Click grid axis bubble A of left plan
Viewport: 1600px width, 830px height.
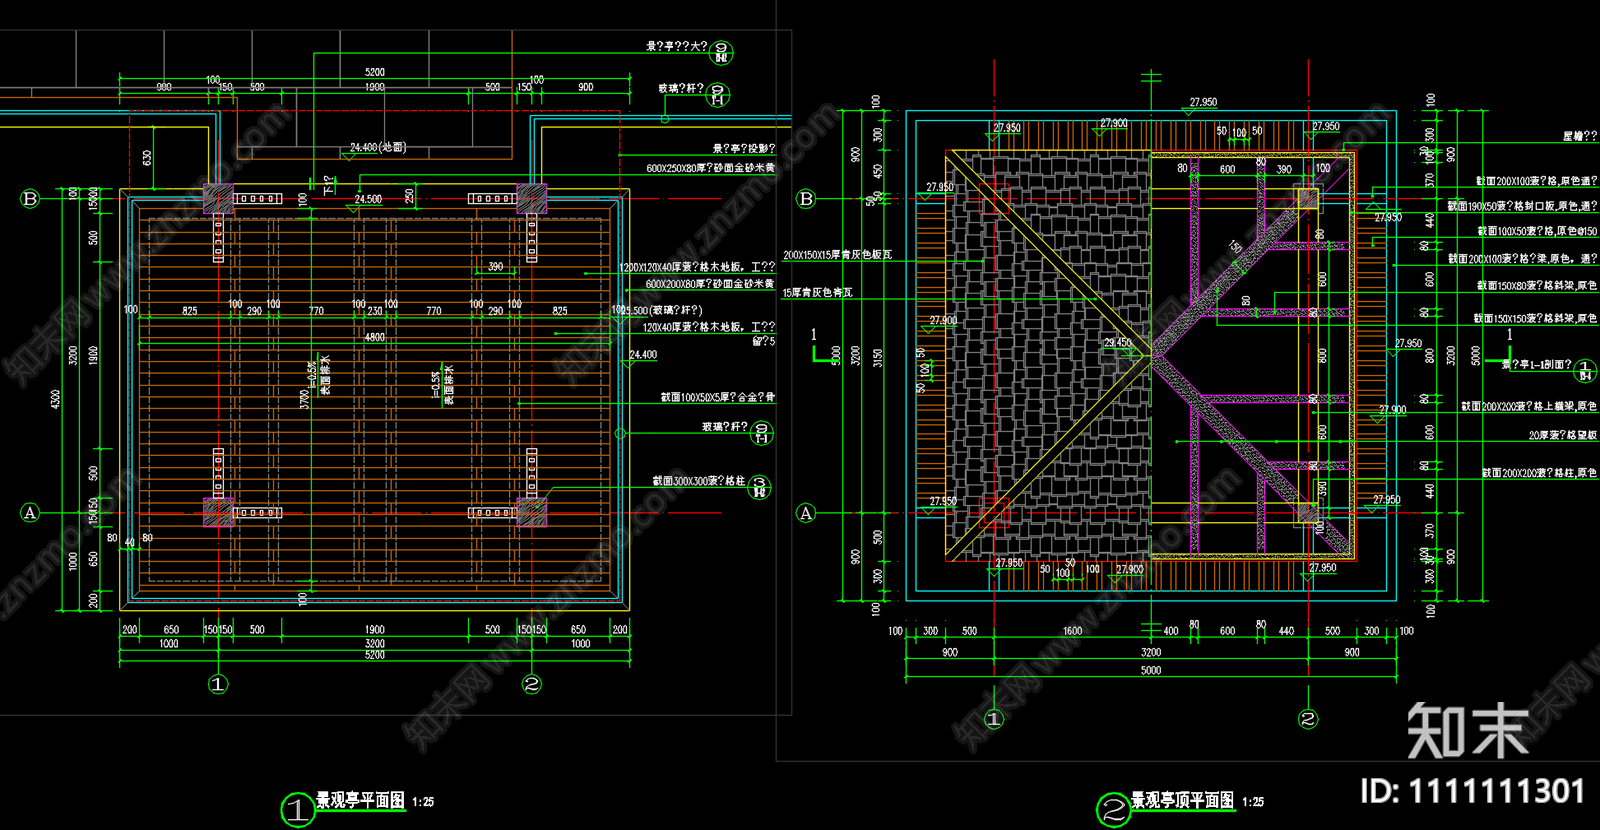pos(30,513)
